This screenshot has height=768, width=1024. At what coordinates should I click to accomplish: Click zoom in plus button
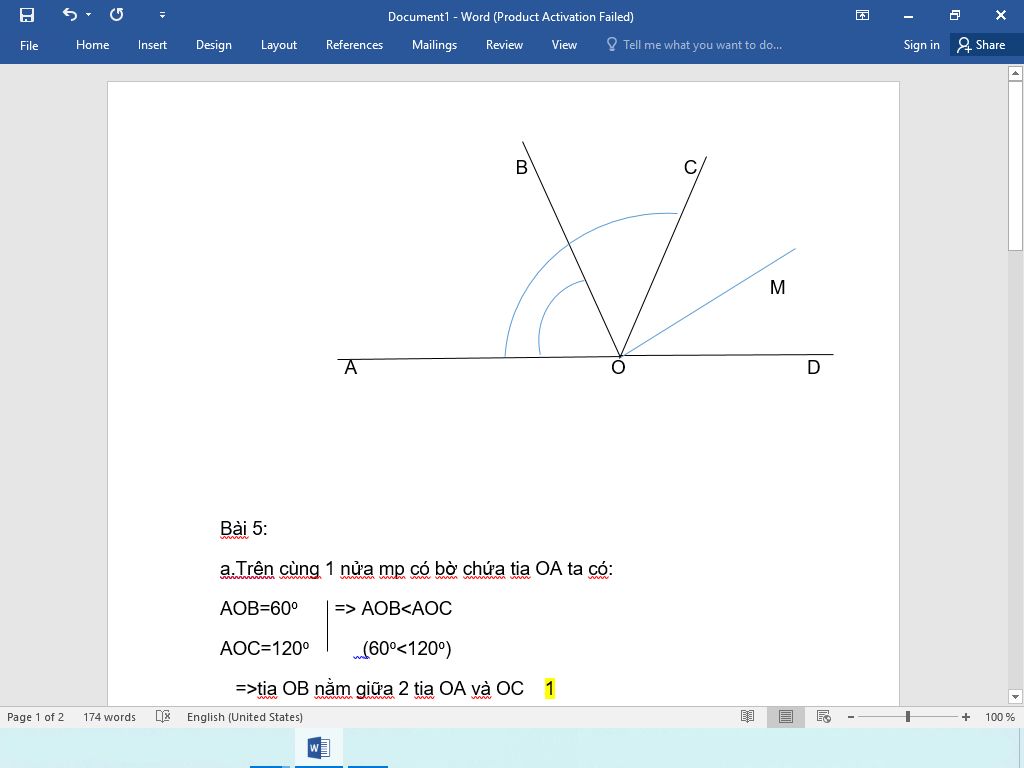coord(966,717)
